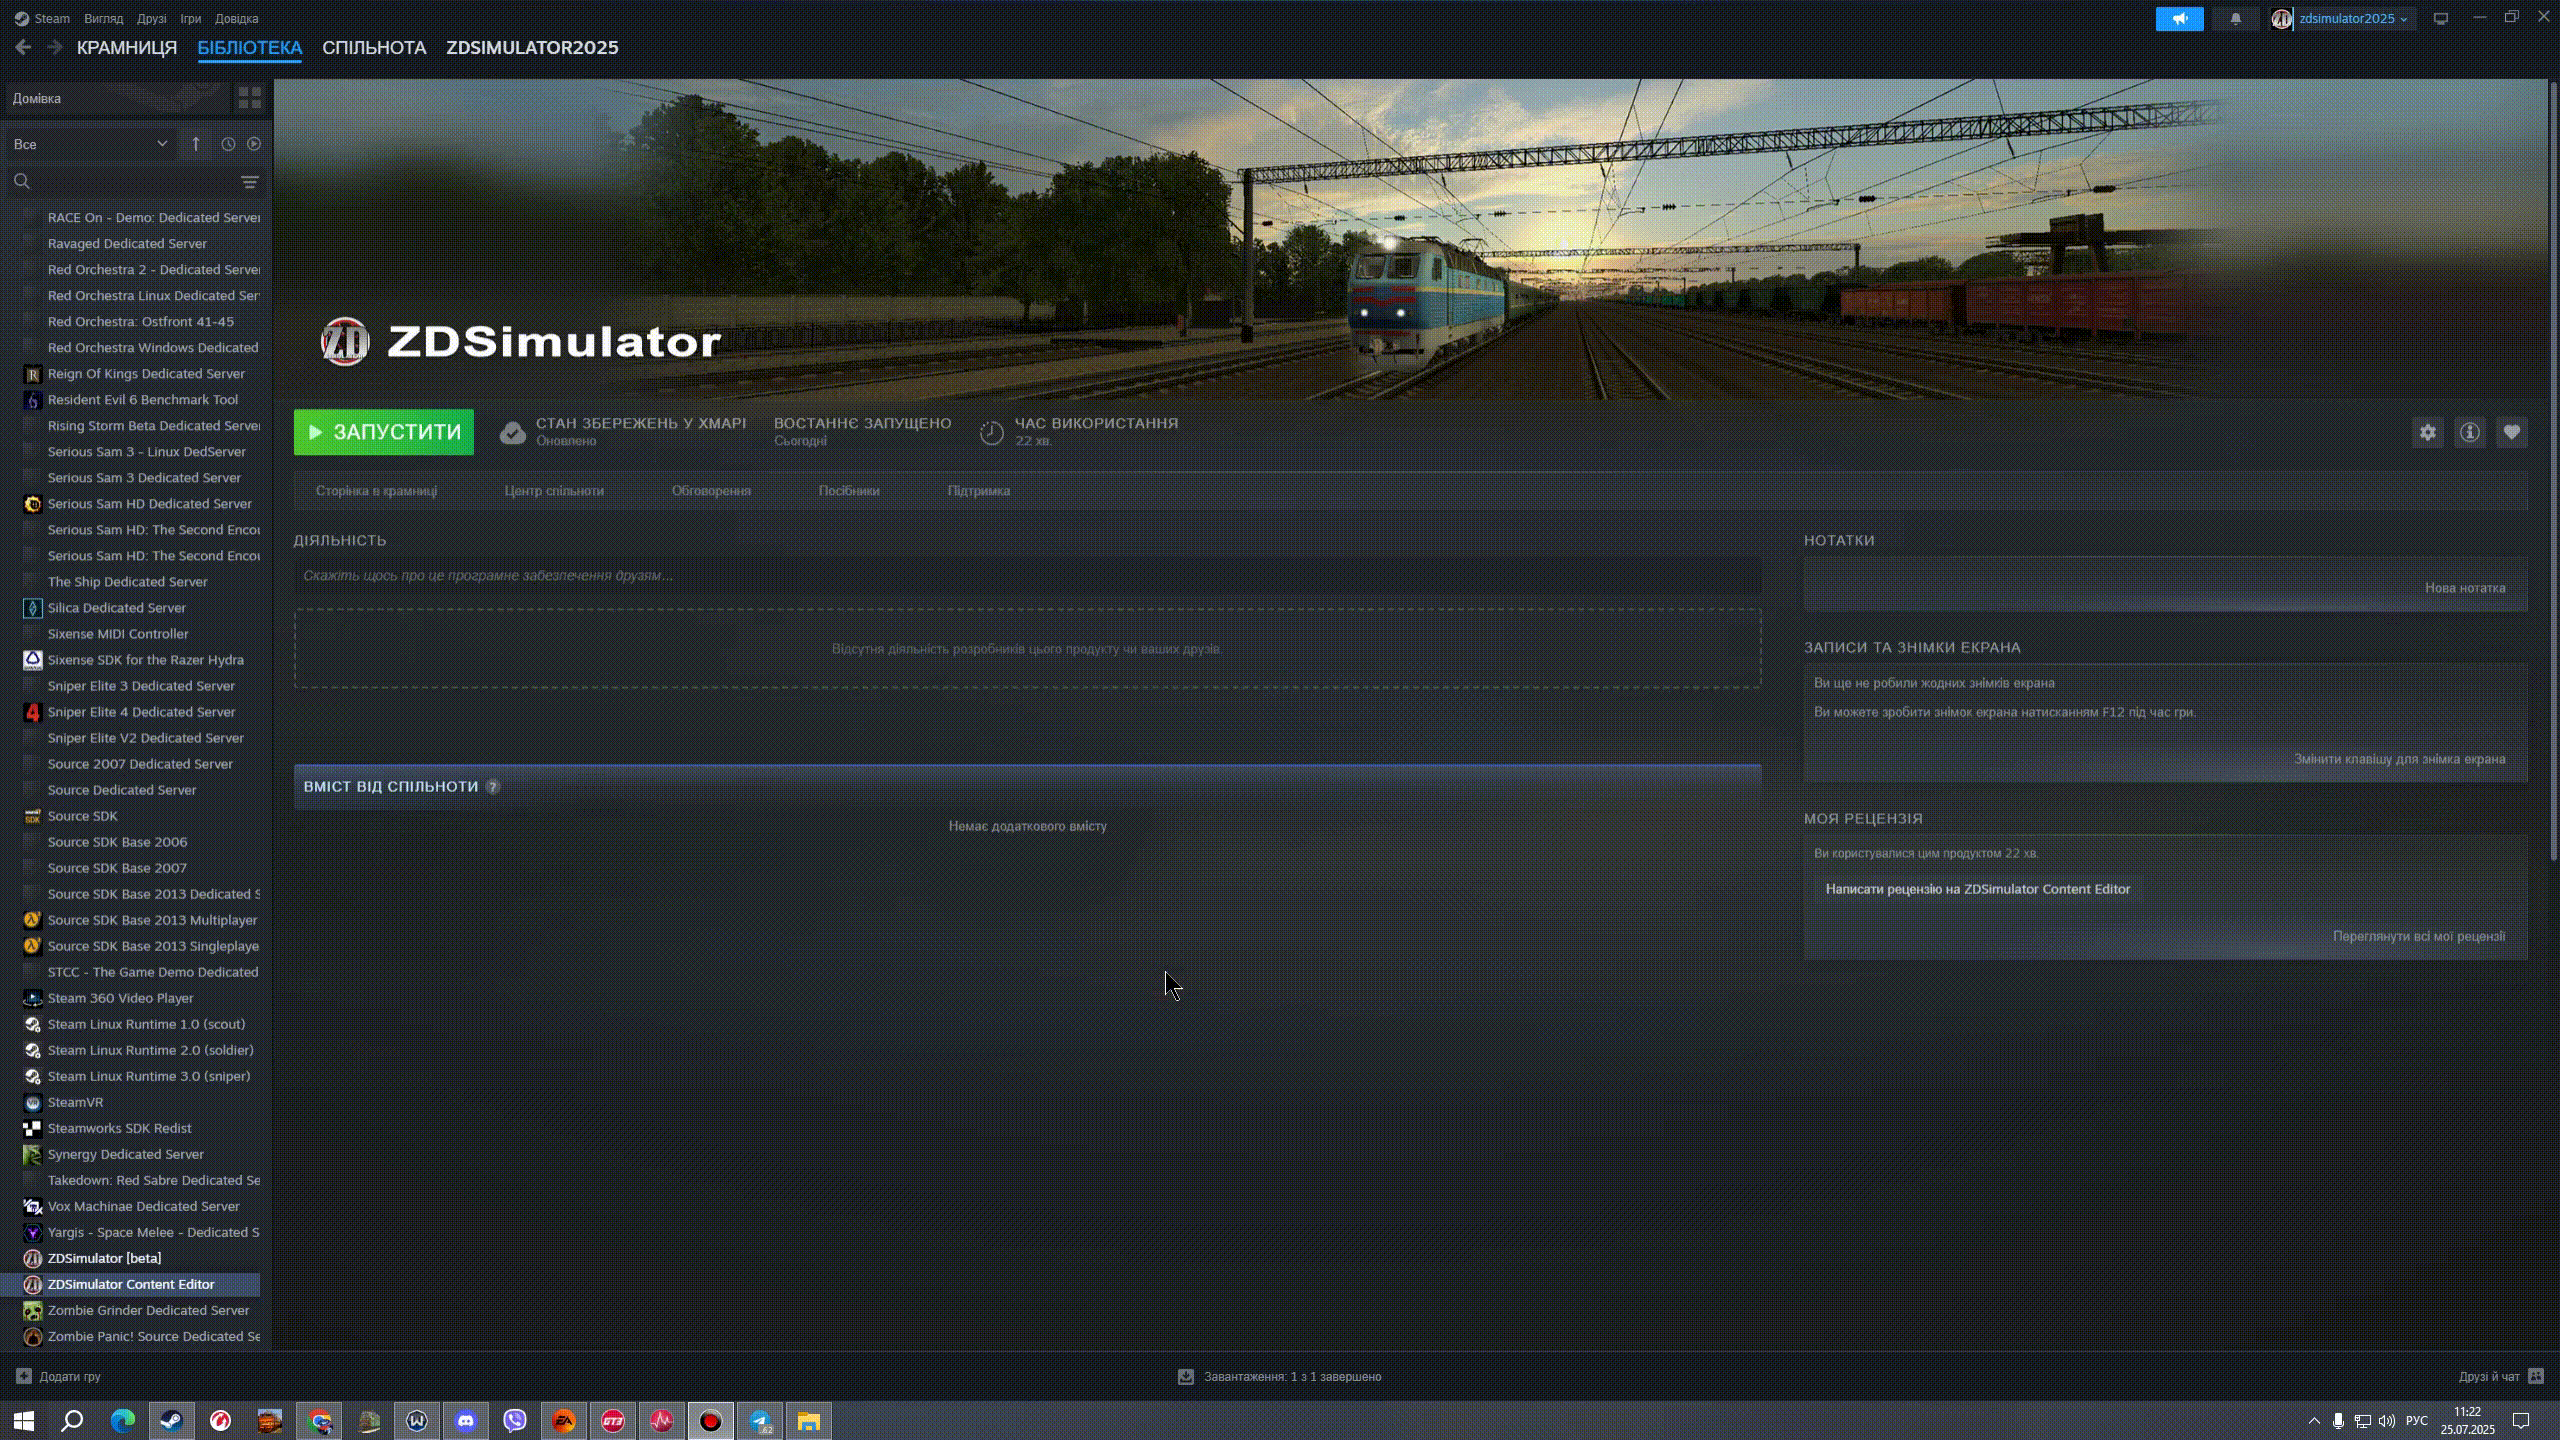Enter Big Picture mode via monitor icon
The height and width of the screenshot is (1440, 2560).
point(2441,18)
